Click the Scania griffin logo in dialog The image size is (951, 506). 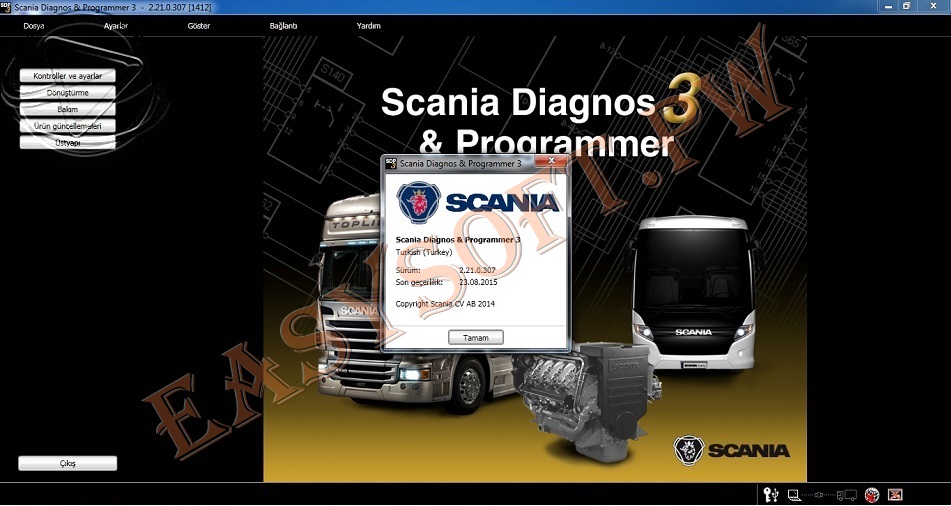click(x=419, y=202)
